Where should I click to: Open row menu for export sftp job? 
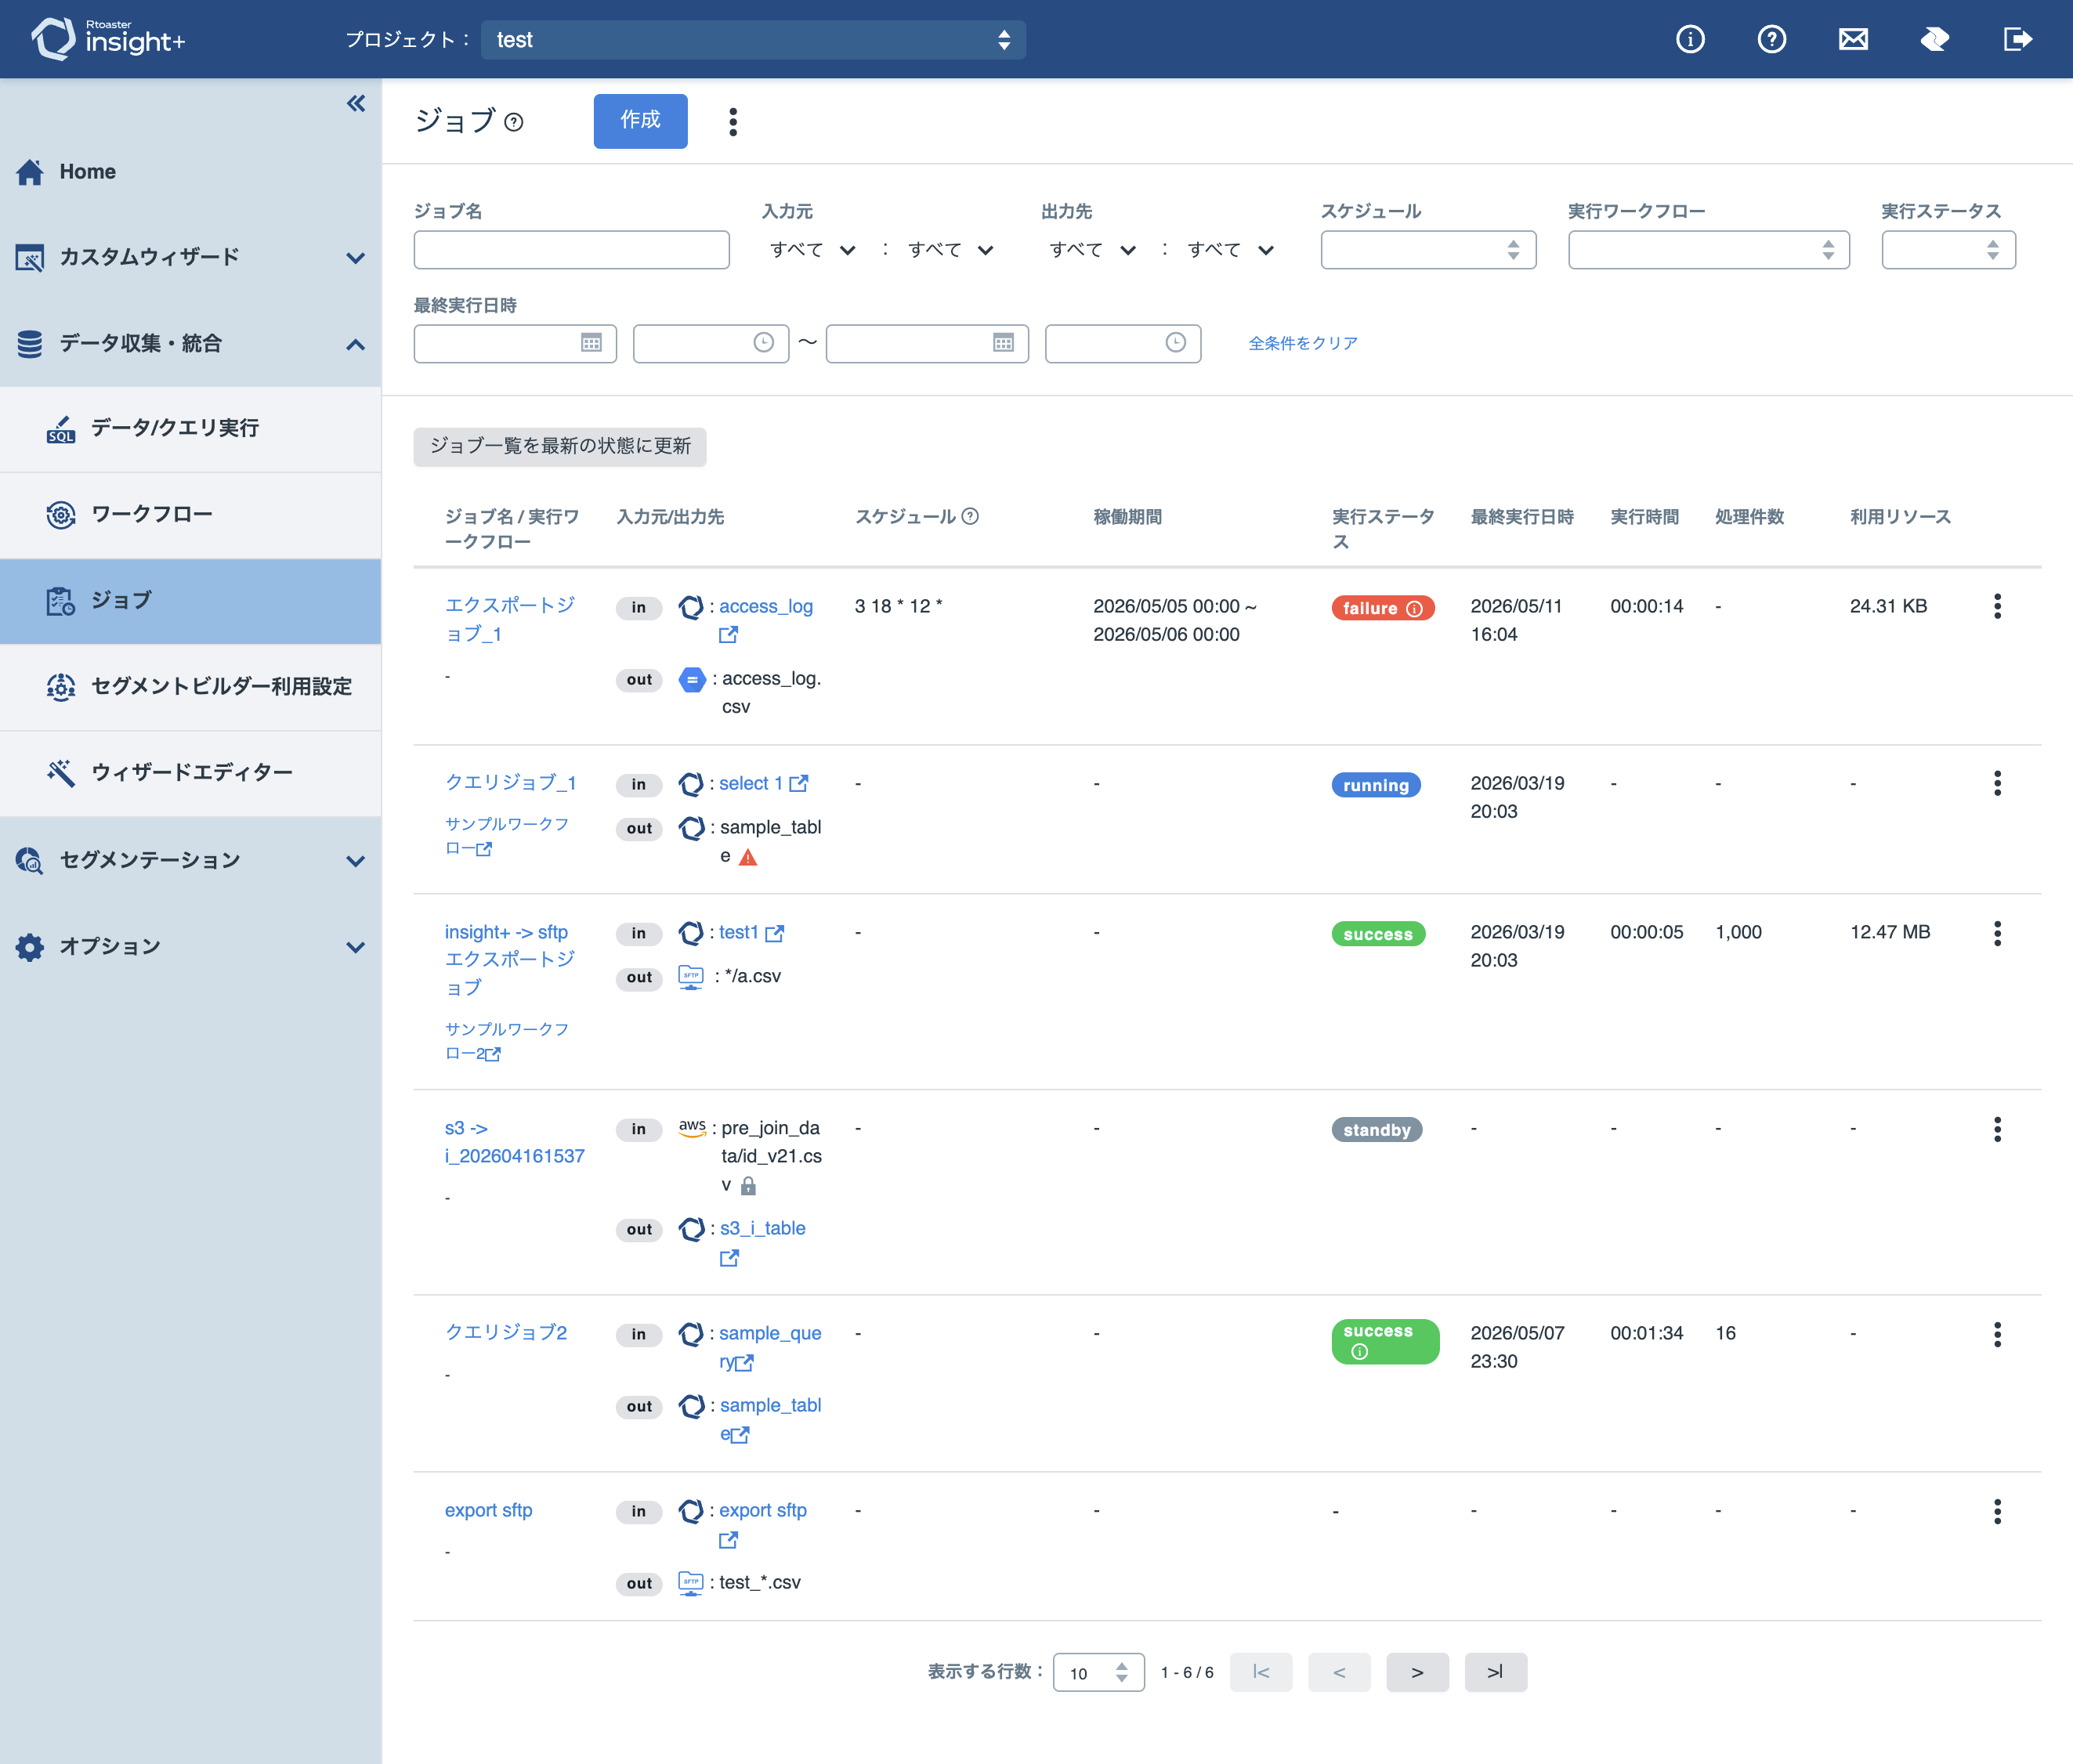point(1997,1511)
